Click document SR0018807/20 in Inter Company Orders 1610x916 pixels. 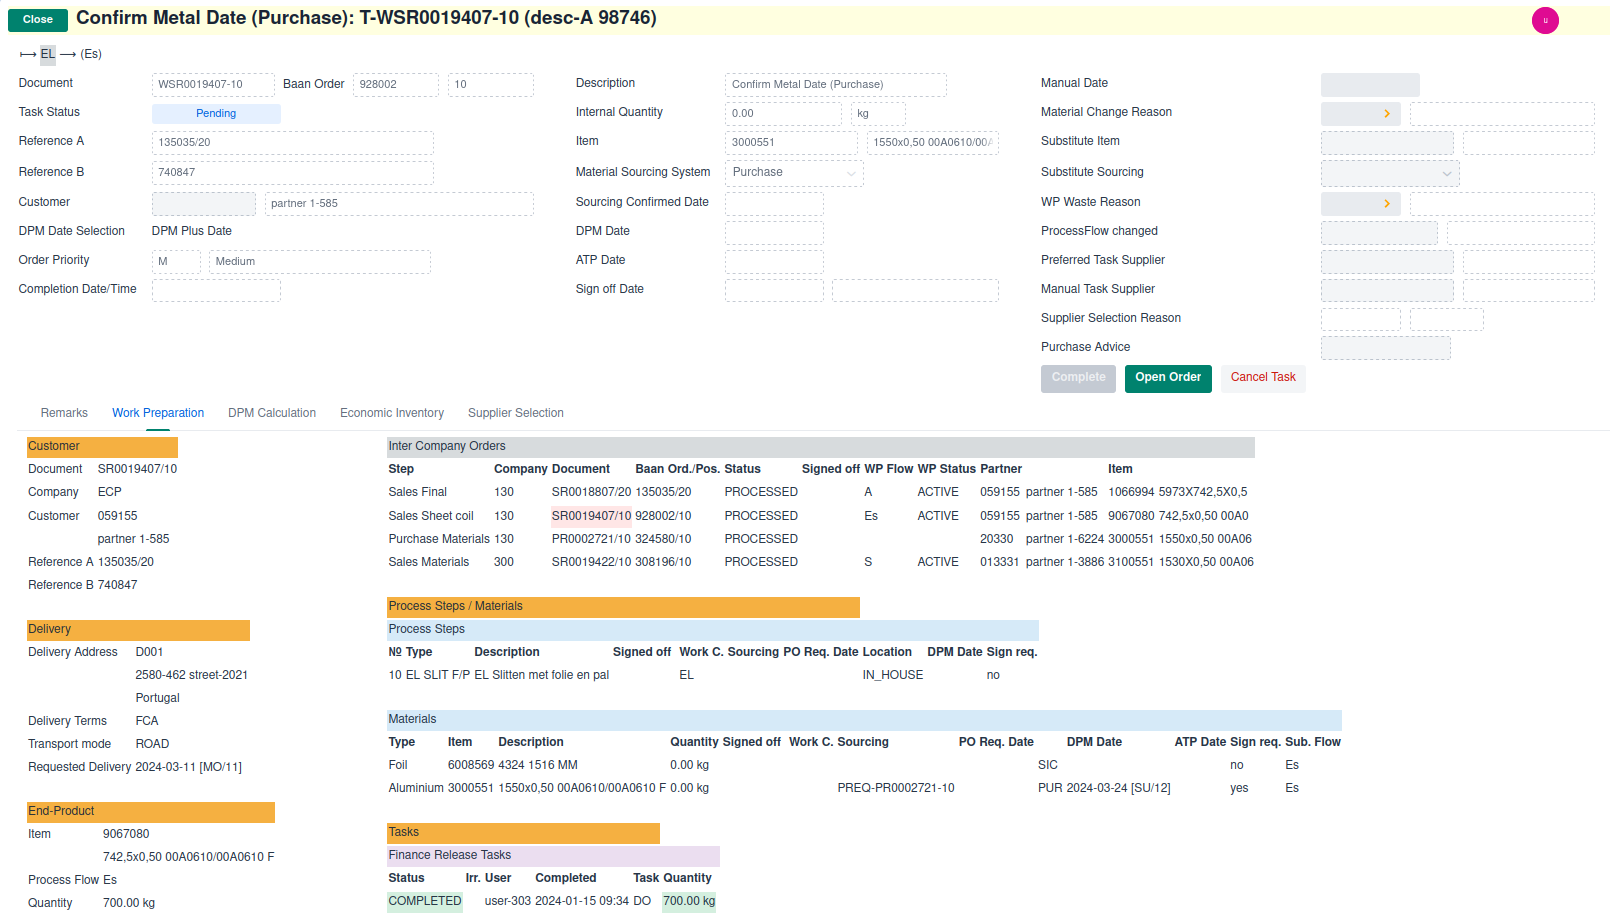592,492
